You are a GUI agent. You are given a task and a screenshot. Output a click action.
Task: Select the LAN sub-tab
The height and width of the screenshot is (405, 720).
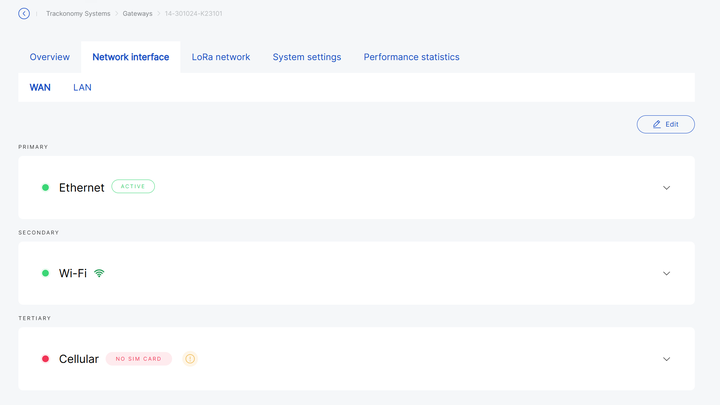tap(82, 88)
